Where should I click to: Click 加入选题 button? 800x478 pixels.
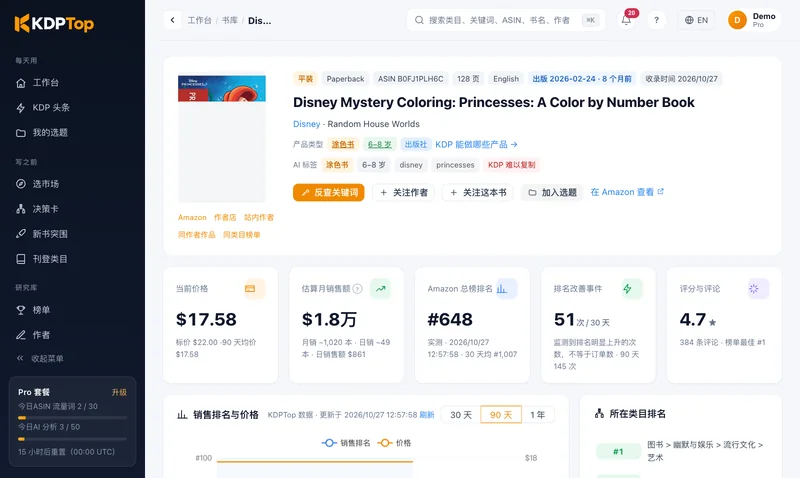coord(552,192)
